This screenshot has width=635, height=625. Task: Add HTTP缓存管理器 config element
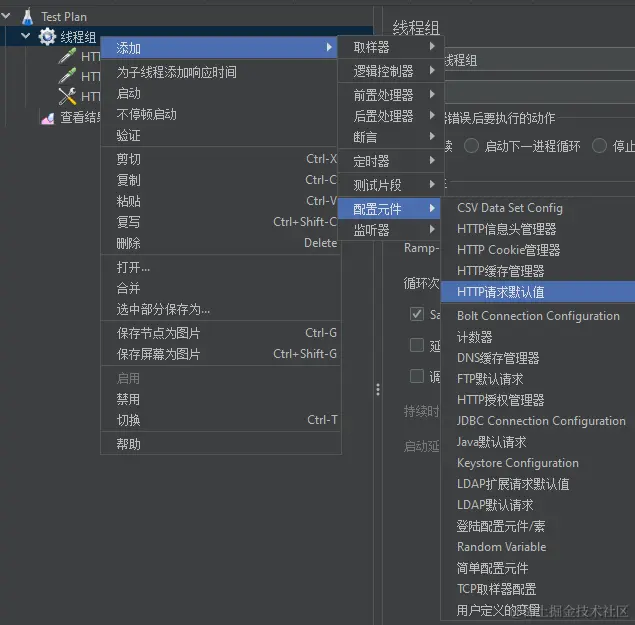click(538, 271)
